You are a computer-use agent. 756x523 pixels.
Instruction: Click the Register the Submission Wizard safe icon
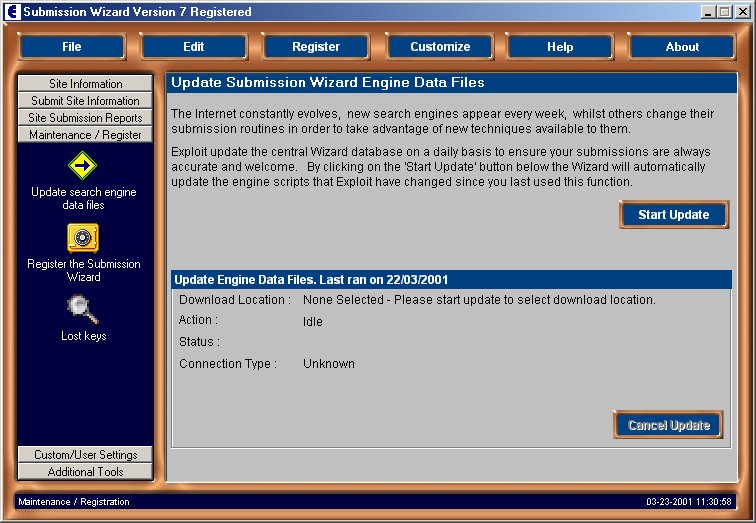[83, 238]
